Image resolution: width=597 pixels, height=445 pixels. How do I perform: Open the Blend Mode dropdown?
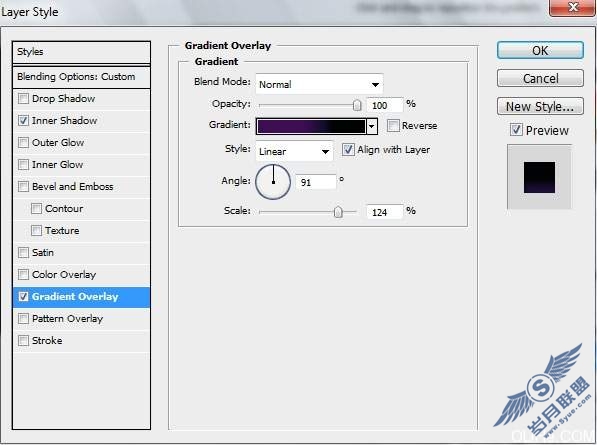coord(319,84)
